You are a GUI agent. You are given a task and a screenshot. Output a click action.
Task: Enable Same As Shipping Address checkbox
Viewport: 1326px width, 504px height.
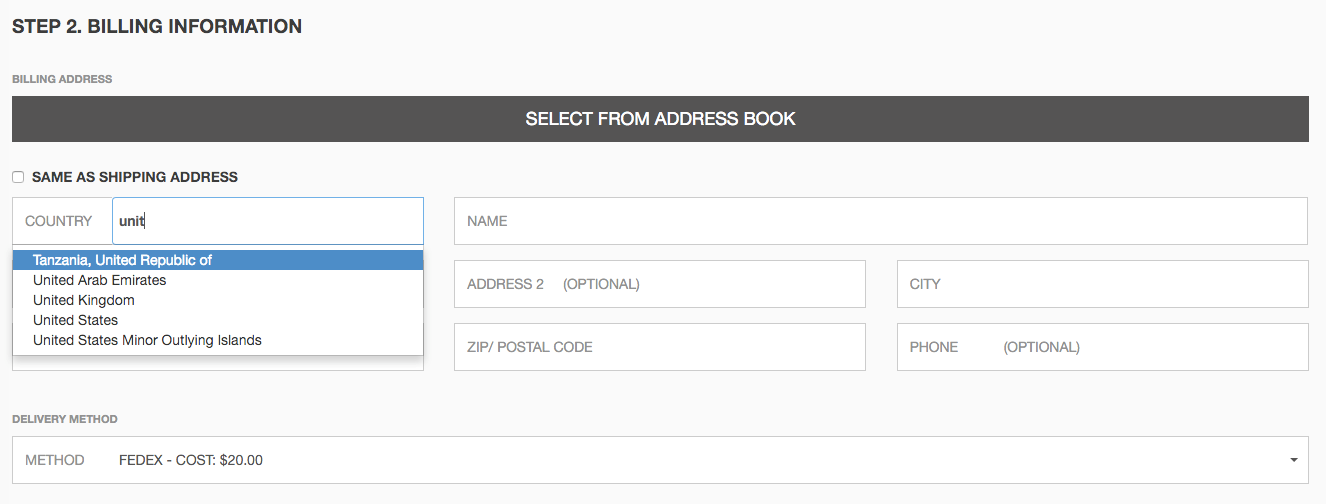[x=18, y=177]
